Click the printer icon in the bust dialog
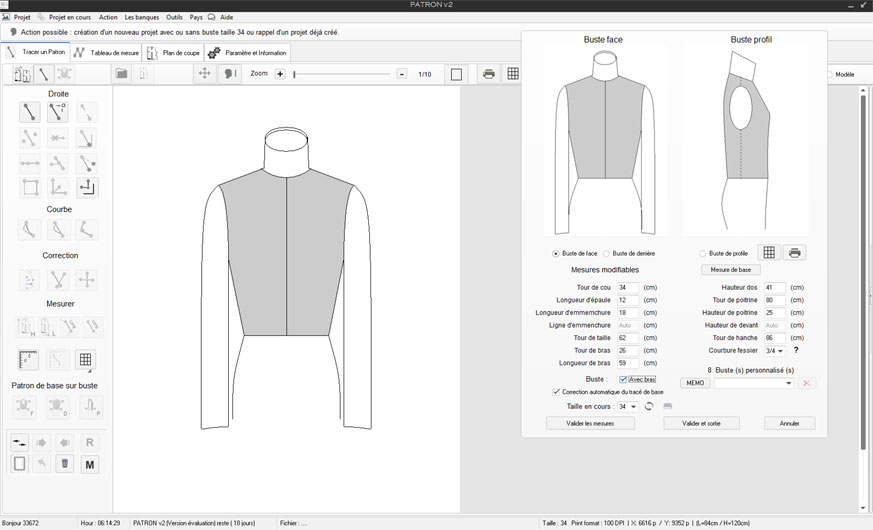This screenshot has height=530, width=873. pyautogui.click(x=794, y=253)
